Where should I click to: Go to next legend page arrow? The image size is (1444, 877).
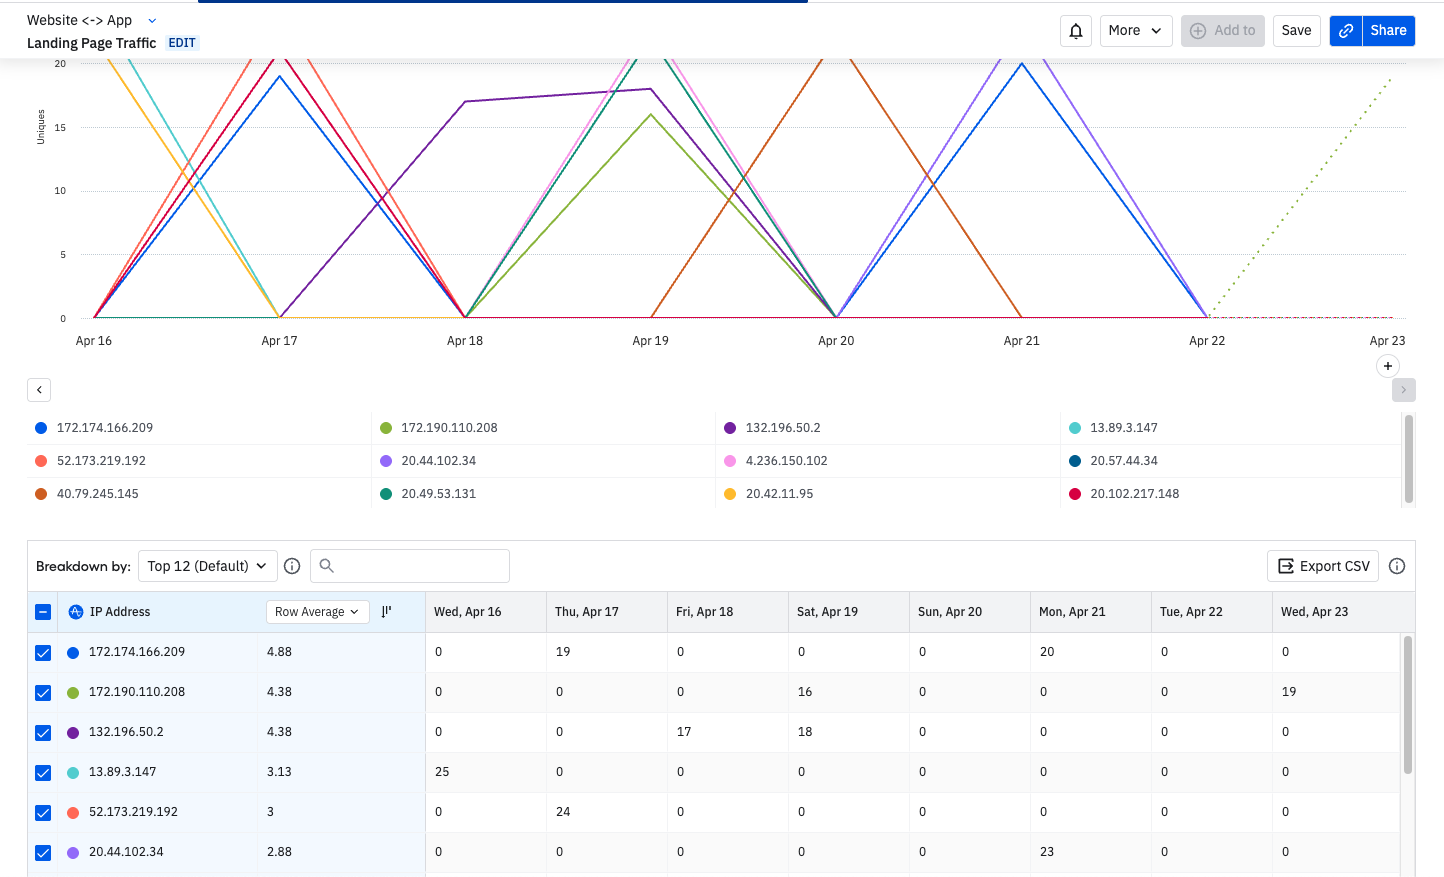(x=1403, y=390)
